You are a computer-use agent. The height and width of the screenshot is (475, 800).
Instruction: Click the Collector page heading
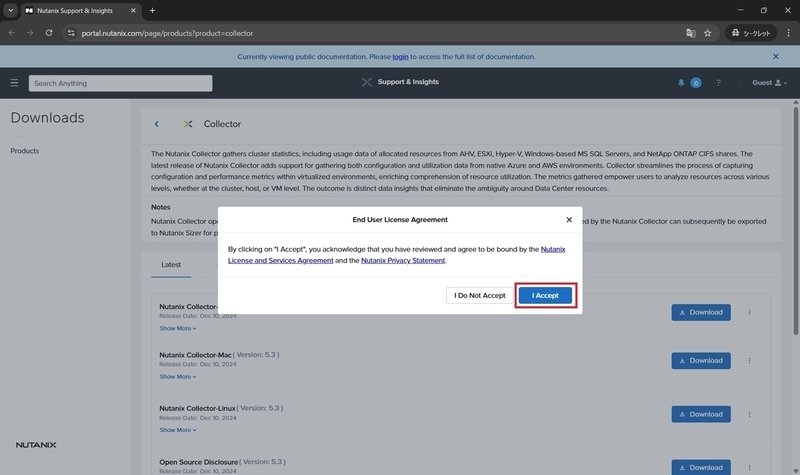(222, 124)
